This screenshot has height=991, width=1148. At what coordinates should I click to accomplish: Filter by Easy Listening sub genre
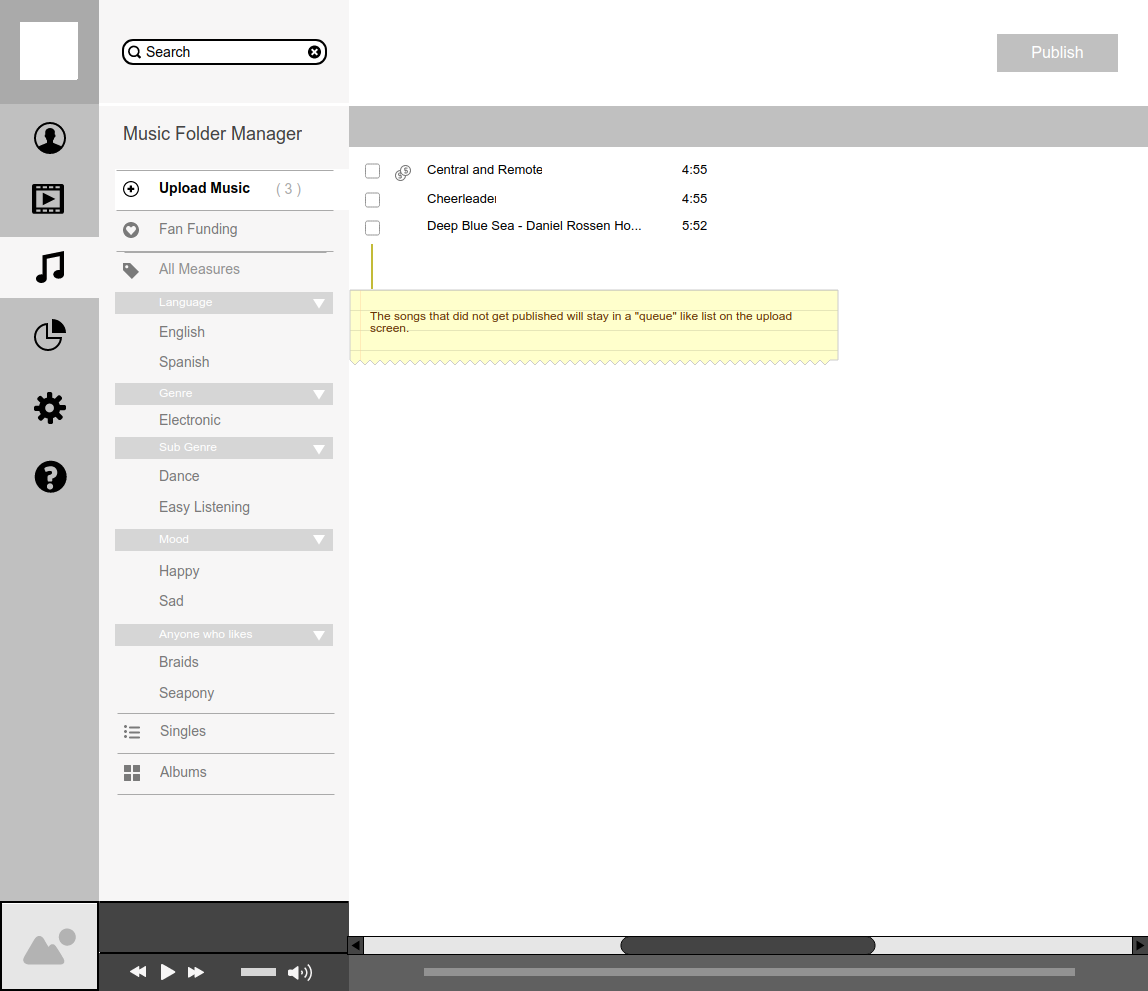click(x=204, y=507)
